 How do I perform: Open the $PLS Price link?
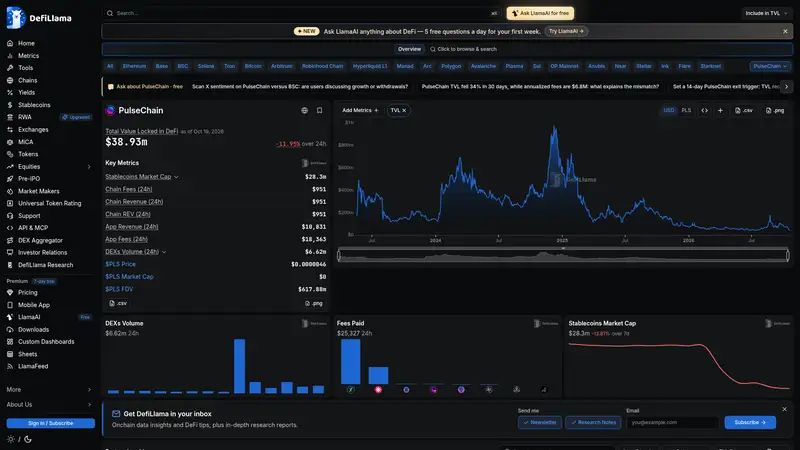pos(120,264)
